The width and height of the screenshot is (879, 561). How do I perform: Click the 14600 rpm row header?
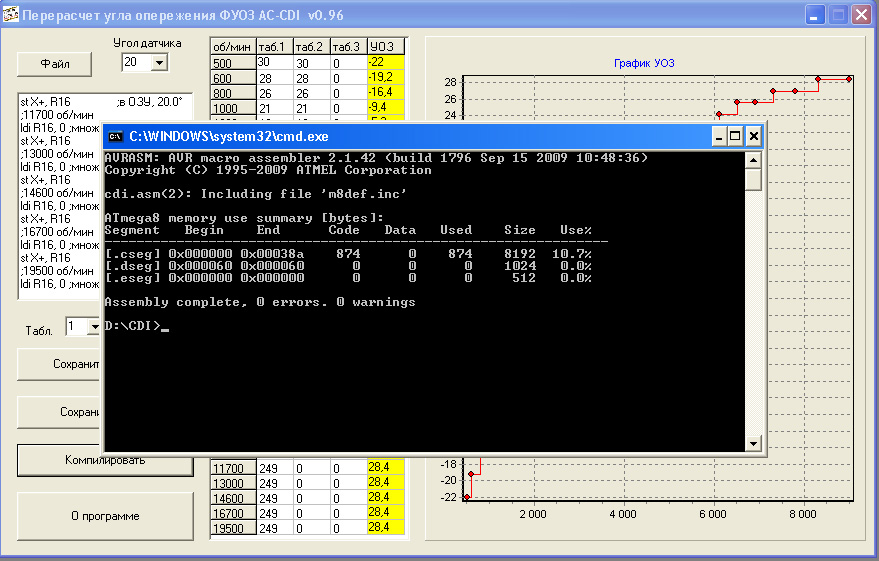[233, 498]
